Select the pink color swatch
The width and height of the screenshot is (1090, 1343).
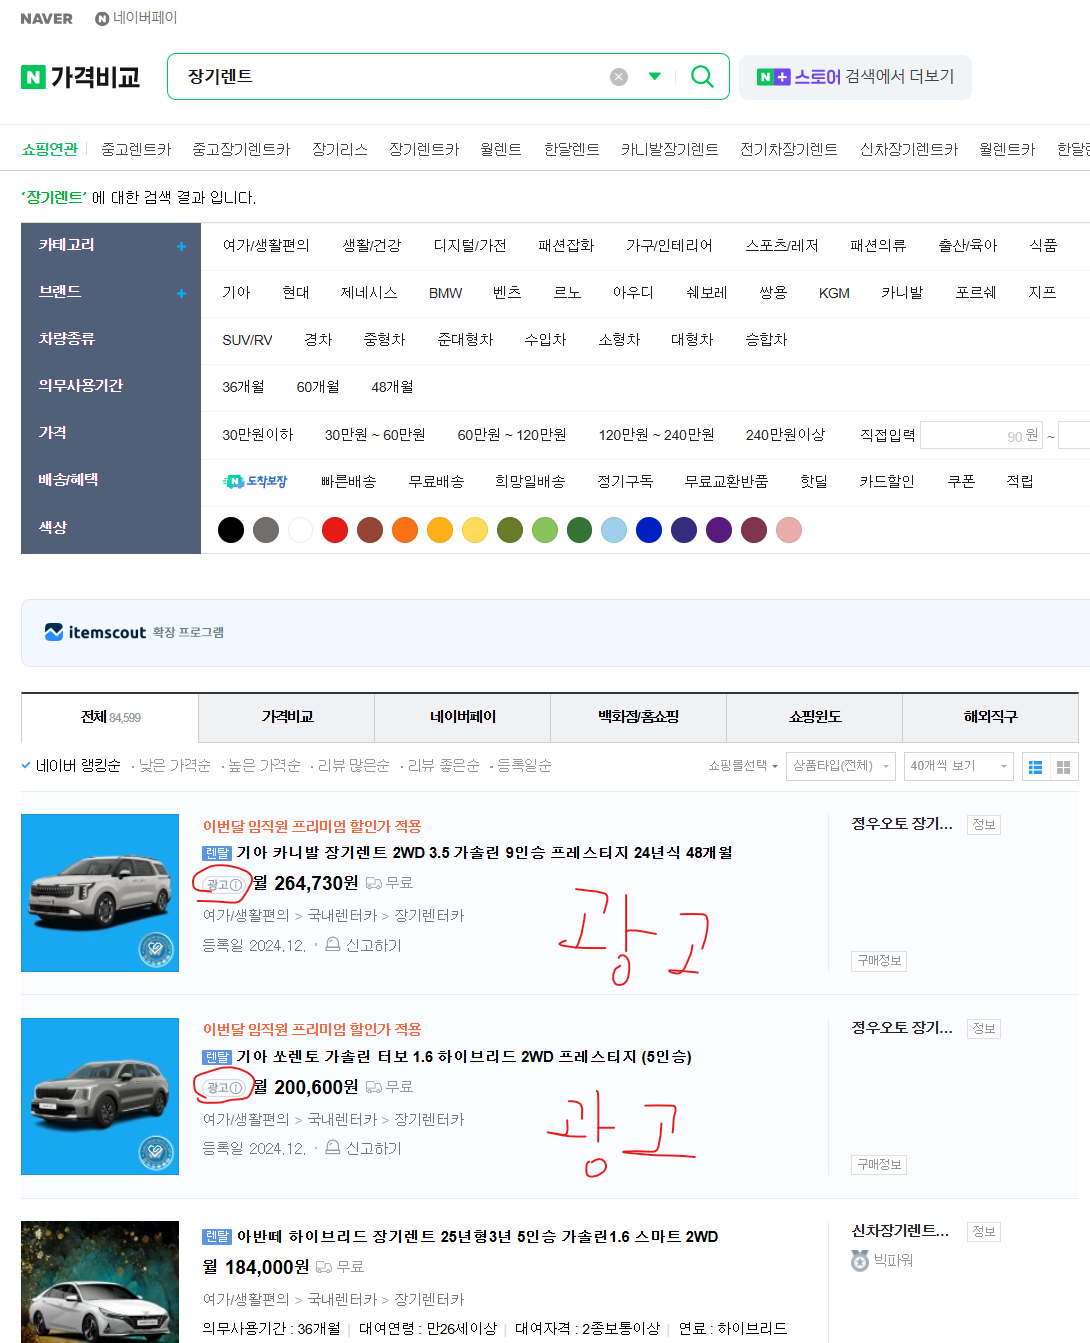[789, 530]
